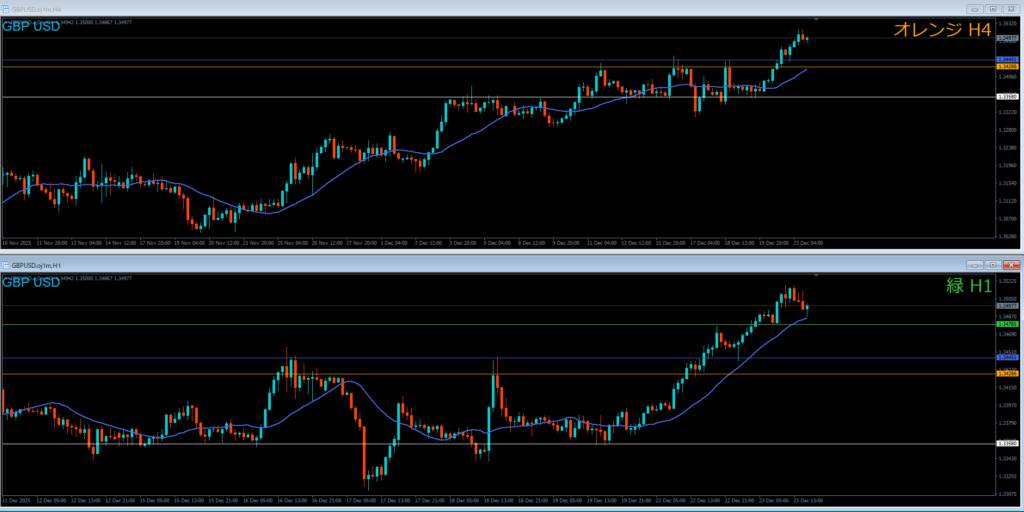Minimize the GBPUSD H1 chart window
This screenshot has width=1024, height=512.
point(975,265)
